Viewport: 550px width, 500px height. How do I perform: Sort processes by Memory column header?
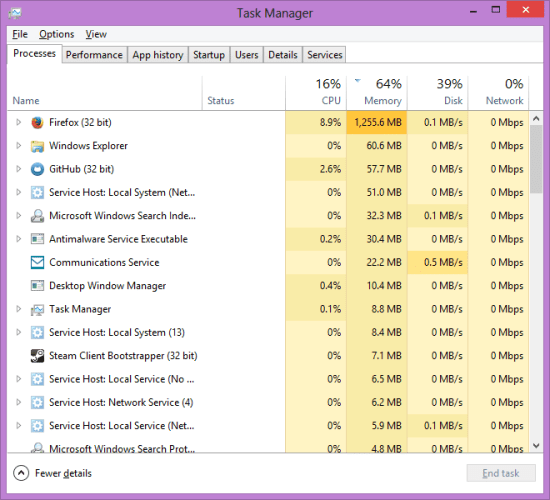(377, 93)
